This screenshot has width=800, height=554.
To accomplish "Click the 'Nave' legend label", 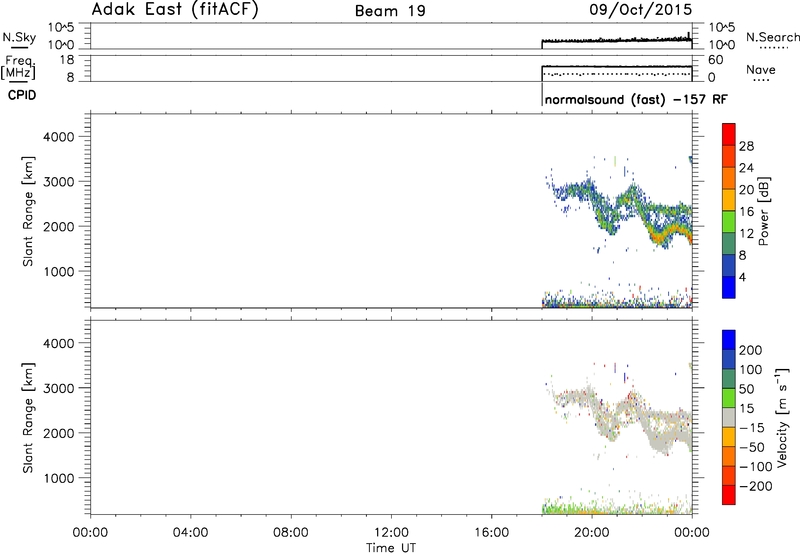I will coord(761,69).
